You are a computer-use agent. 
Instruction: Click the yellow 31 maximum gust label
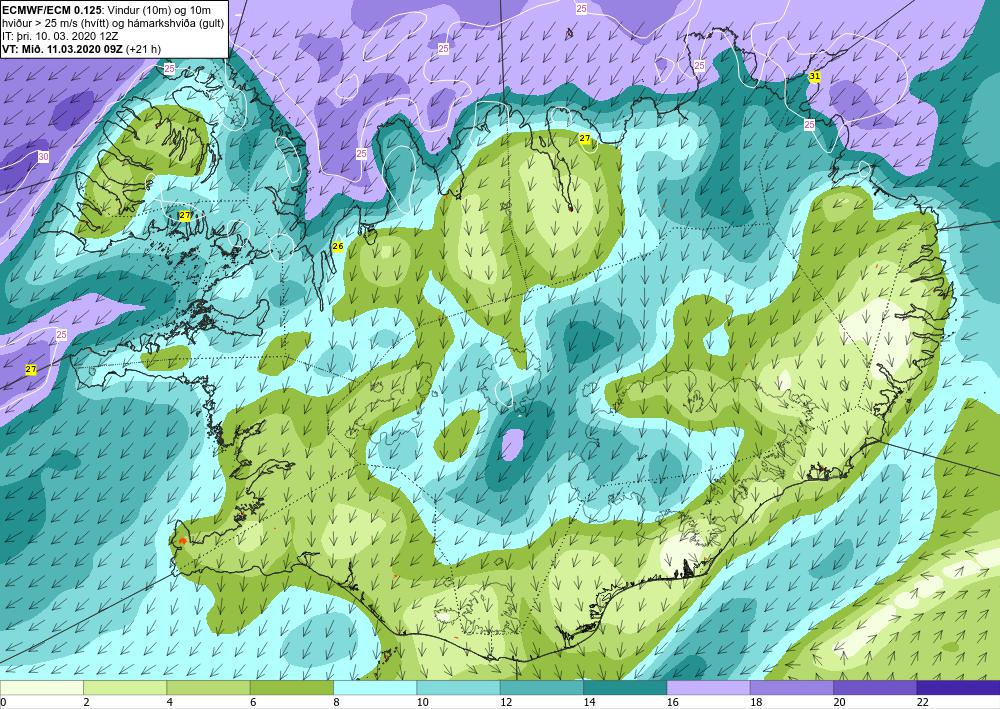(x=814, y=77)
